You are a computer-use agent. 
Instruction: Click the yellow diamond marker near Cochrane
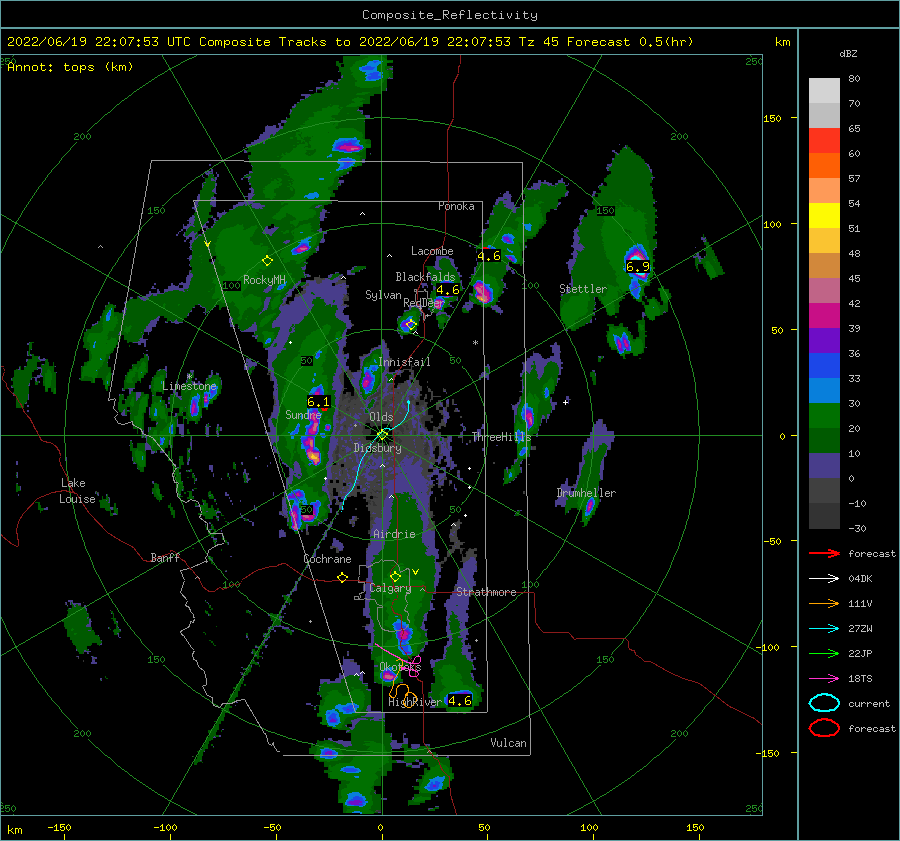pos(343,577)
